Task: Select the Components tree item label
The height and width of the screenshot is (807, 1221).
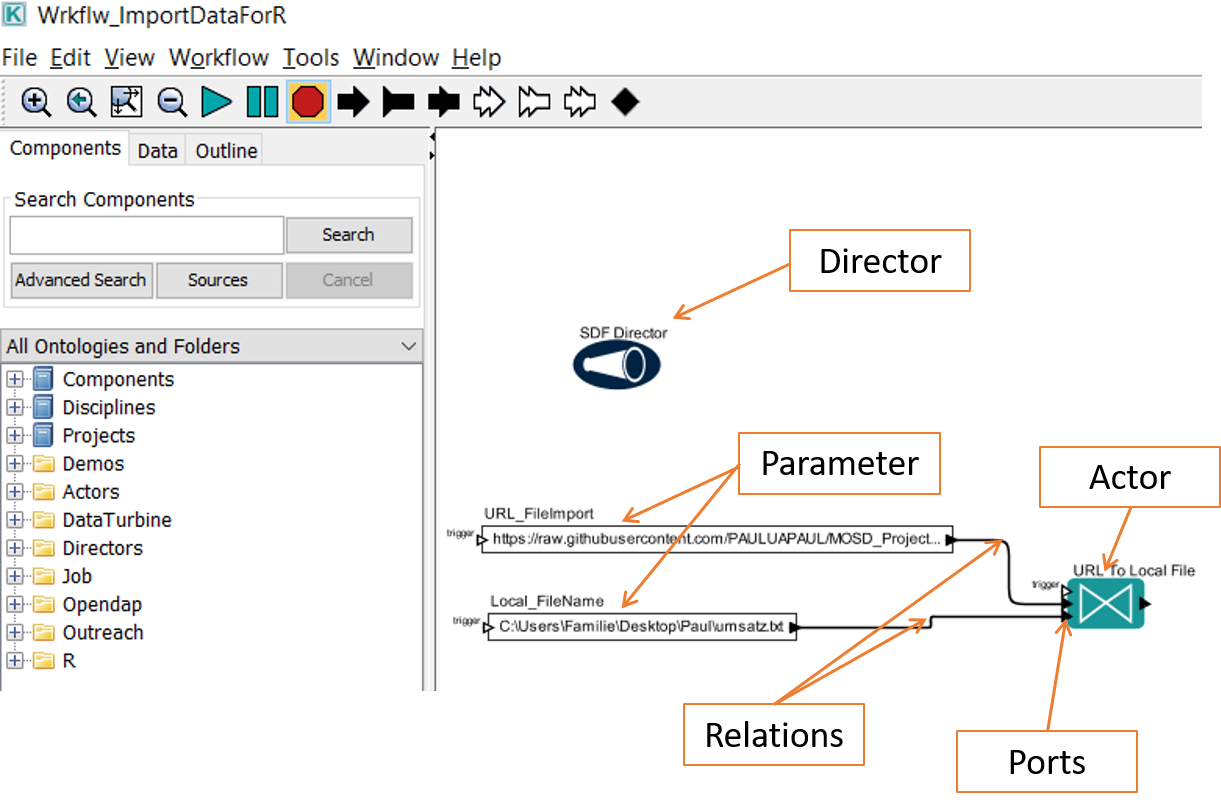Action: click(118, 379)
